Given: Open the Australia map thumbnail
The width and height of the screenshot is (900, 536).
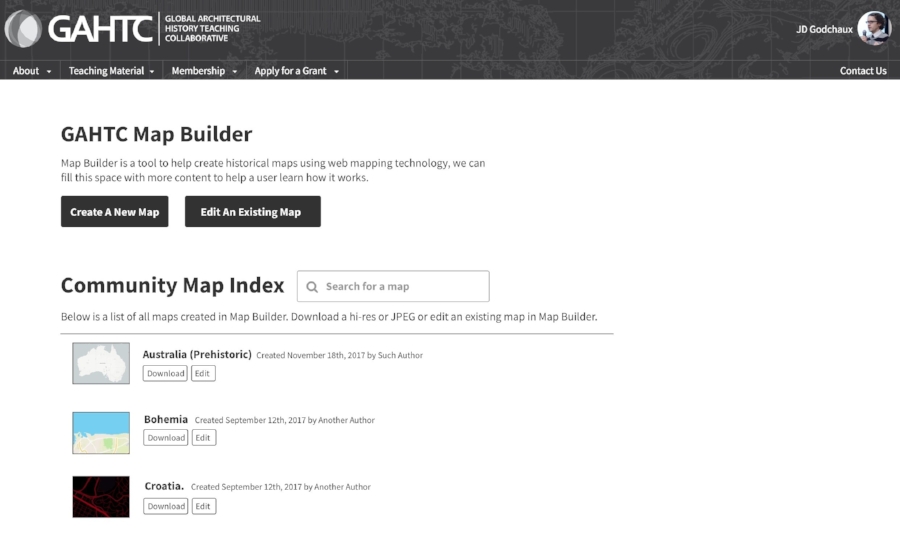Looking at the screenshot, I should tap(101, 363).
